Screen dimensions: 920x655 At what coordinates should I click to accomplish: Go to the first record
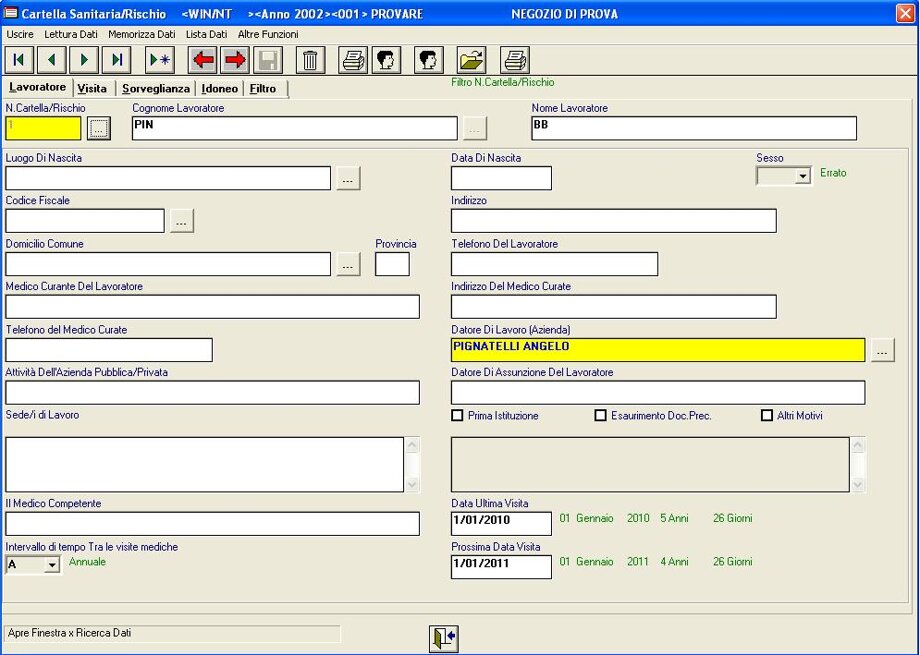tap(19, 60)
